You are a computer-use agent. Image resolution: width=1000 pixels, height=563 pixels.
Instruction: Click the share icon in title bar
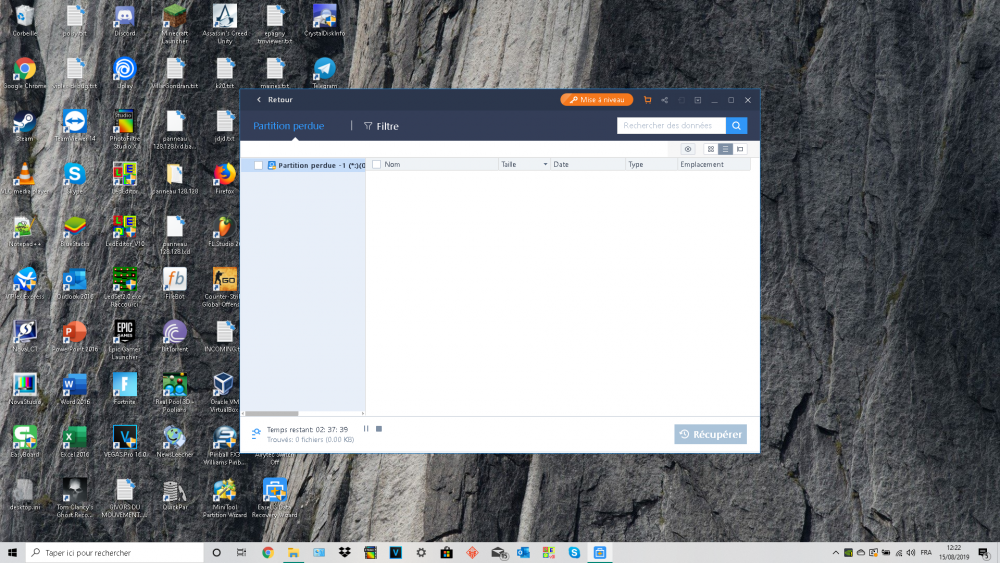664,100
